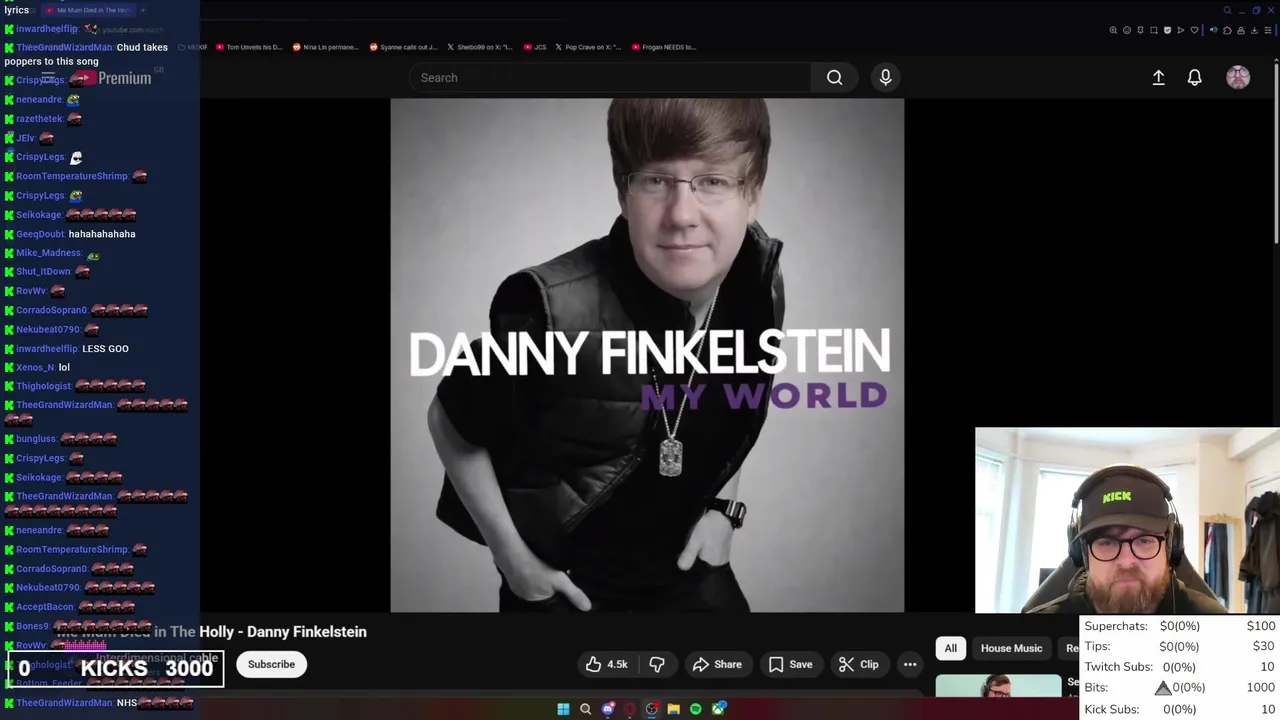Click GeeqDoubt's 'hahahahahaha' chat message
Image resolution: width=1280 pixels, height=720 pixels.
coord(102,234)
